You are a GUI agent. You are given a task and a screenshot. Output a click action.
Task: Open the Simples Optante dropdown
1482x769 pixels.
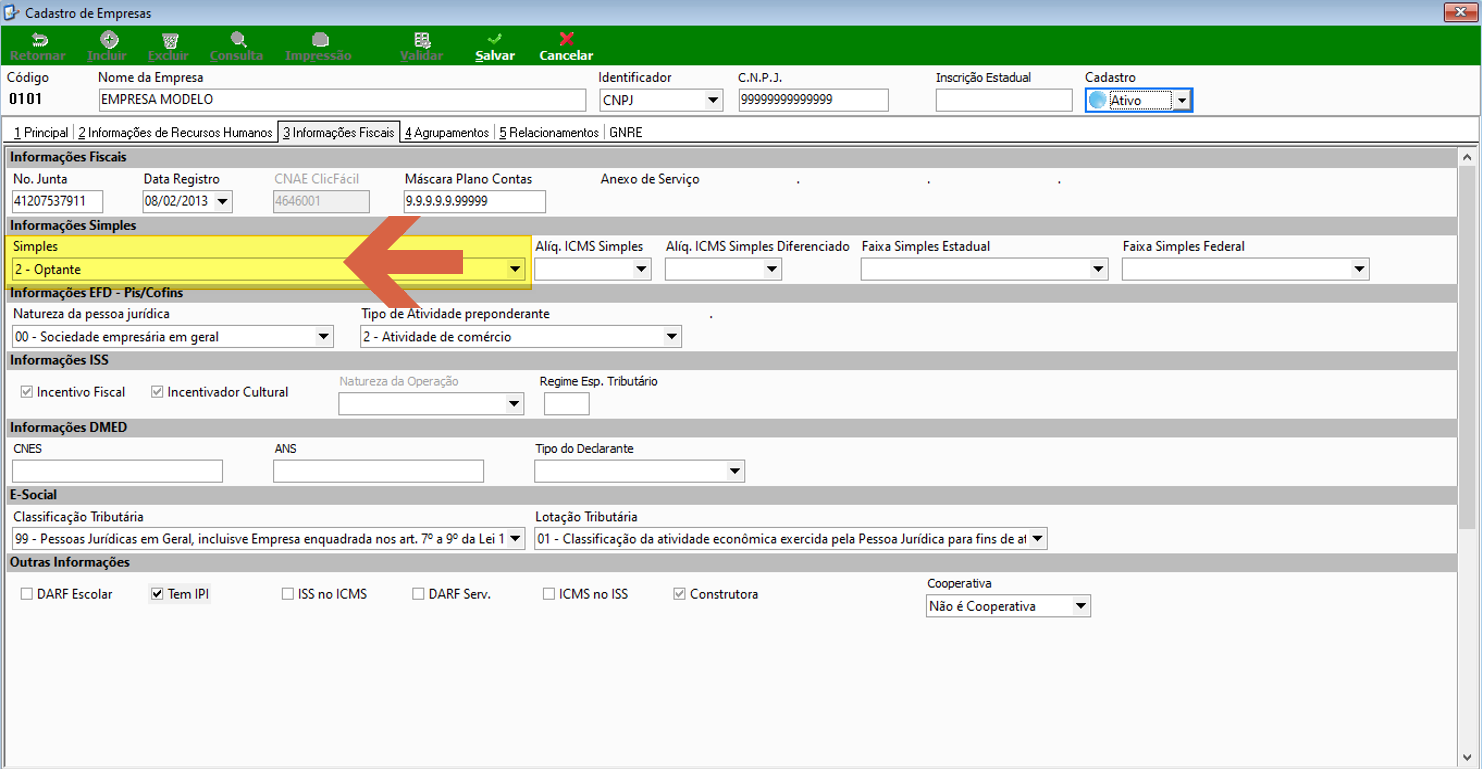516,269
